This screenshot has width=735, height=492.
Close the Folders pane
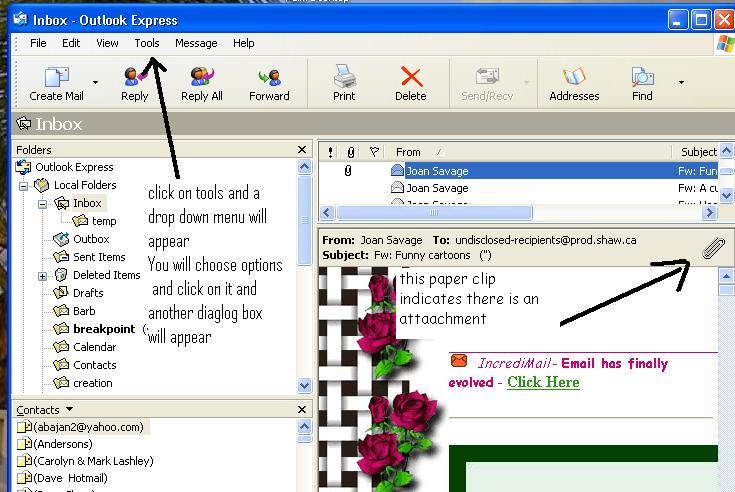(302, 150)
